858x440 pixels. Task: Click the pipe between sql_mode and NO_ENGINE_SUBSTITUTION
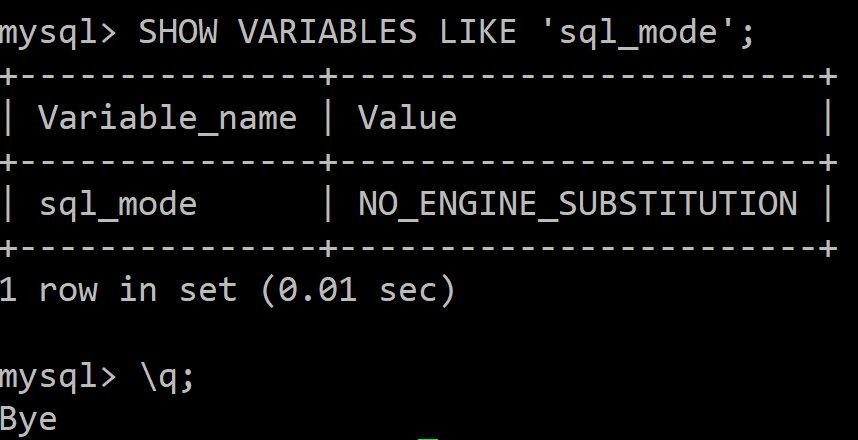point(328,204)
